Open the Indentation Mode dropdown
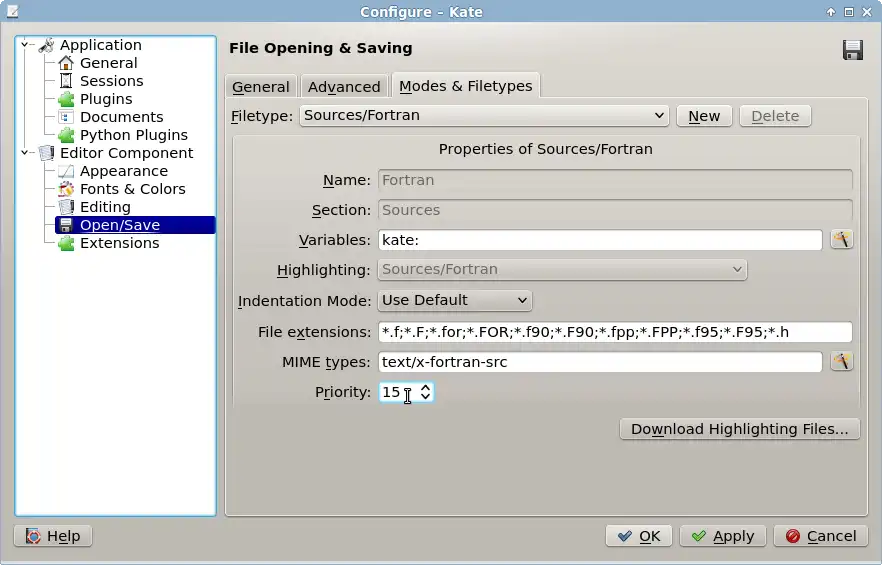The height and width of the screenshot is (565, 882). (x=454, y=301)
